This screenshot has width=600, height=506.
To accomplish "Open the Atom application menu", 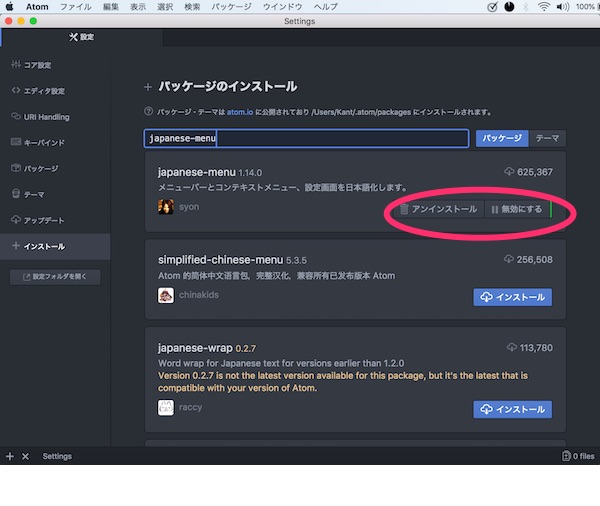I will pos(37,7).
